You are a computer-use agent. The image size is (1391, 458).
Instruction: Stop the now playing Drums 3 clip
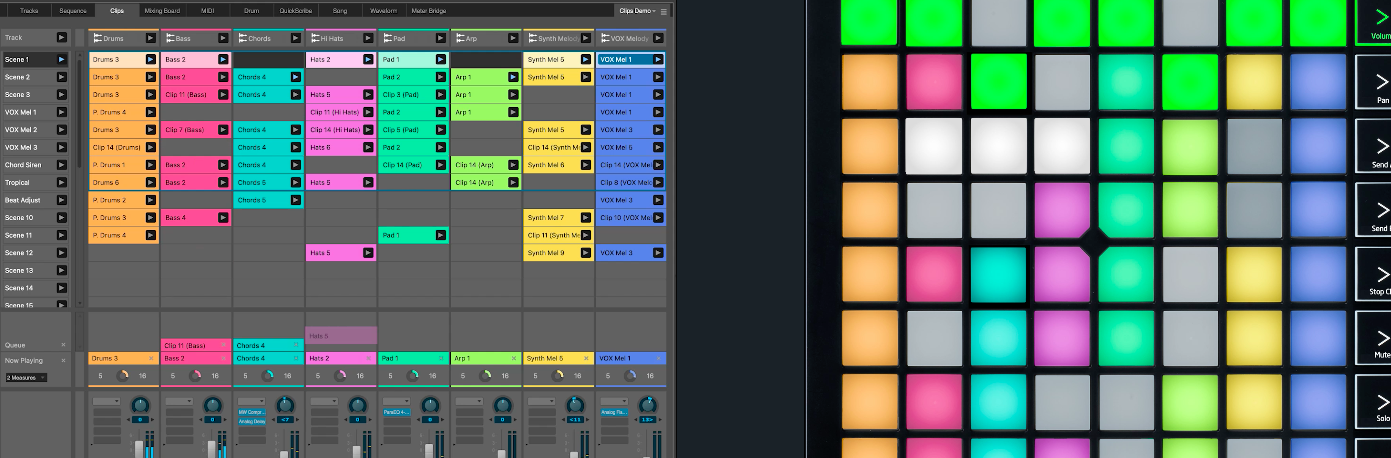[x=152, y=358]
